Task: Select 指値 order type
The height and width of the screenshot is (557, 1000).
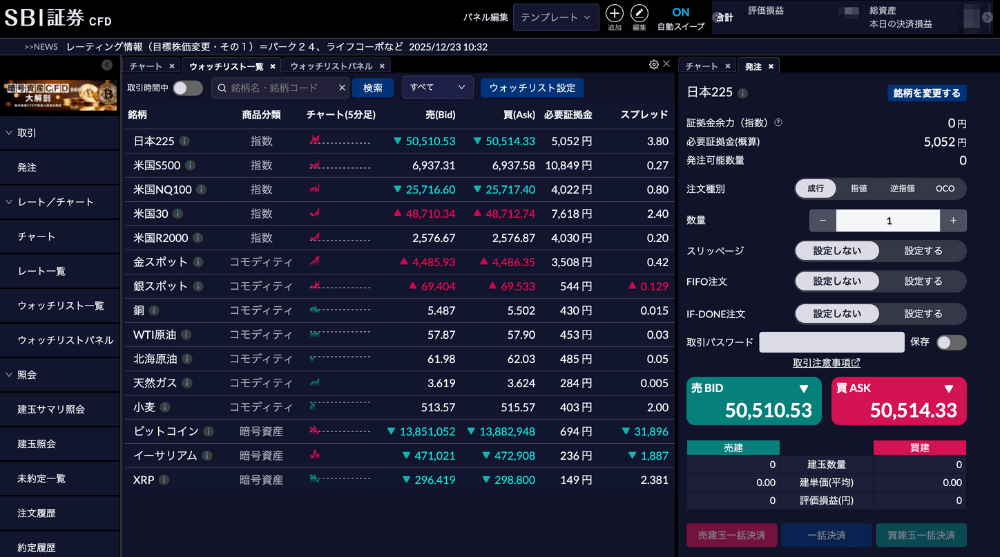Action: 858,189
